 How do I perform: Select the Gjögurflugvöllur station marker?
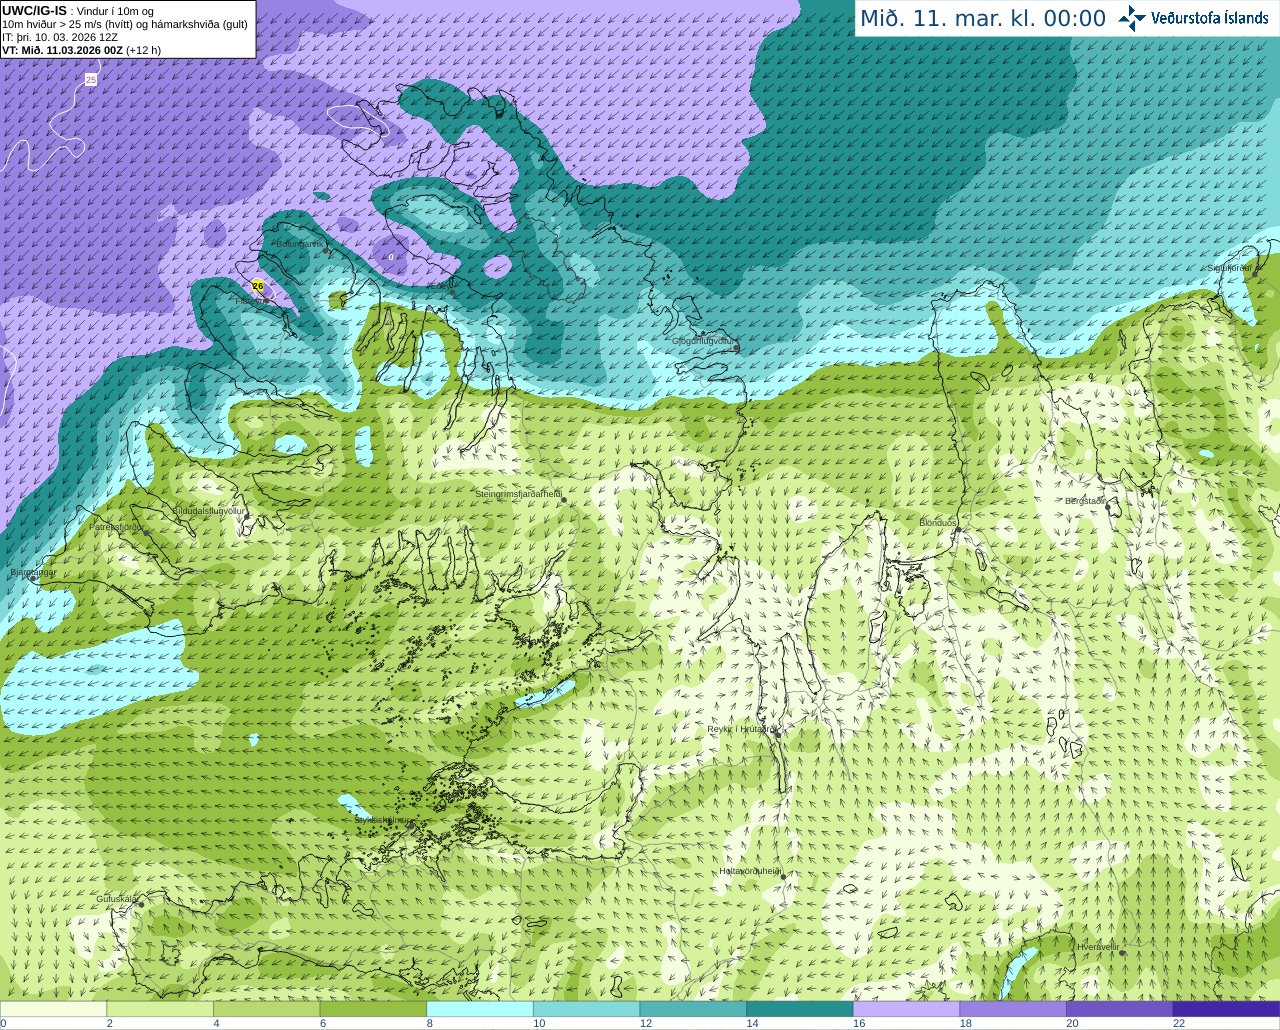735,347
